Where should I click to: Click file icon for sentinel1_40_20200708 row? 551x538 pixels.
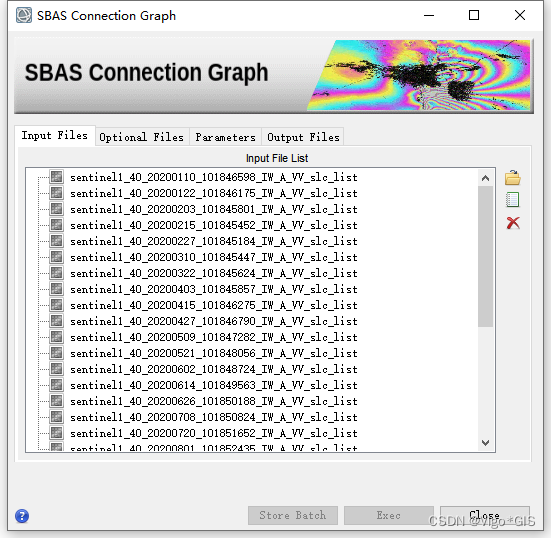coord(56,416)
